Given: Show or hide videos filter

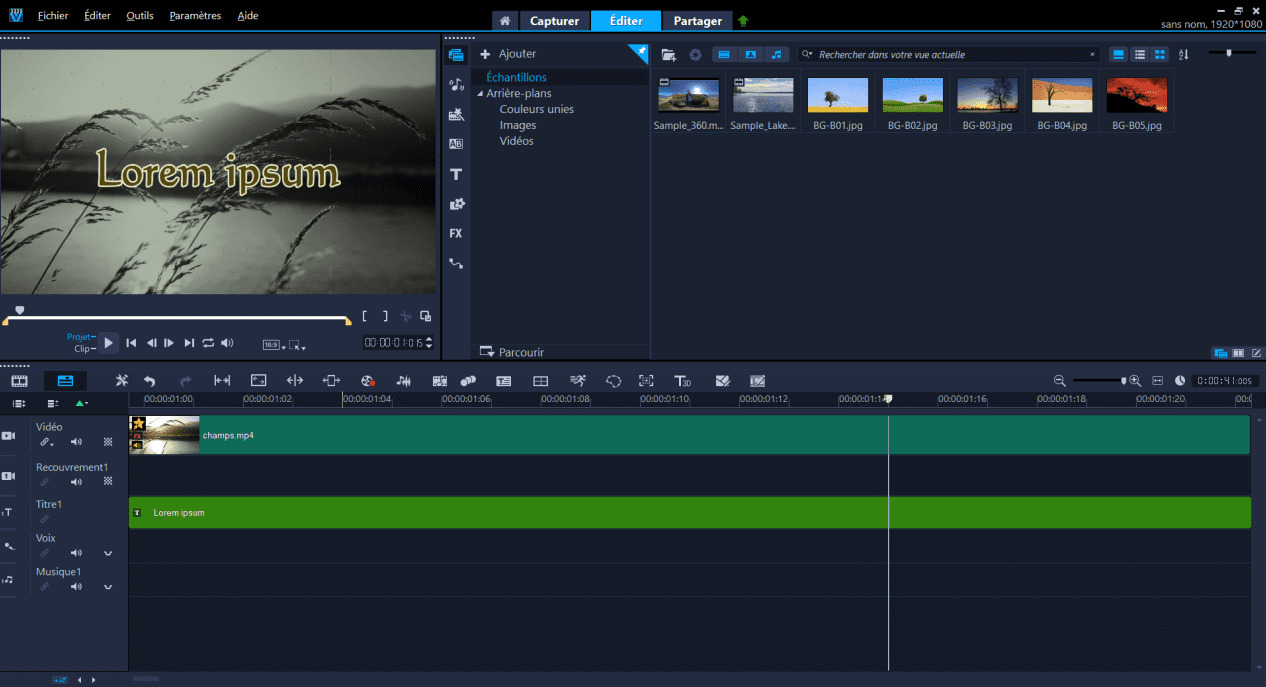Looking at the screenshot, I should coord(724,55).
